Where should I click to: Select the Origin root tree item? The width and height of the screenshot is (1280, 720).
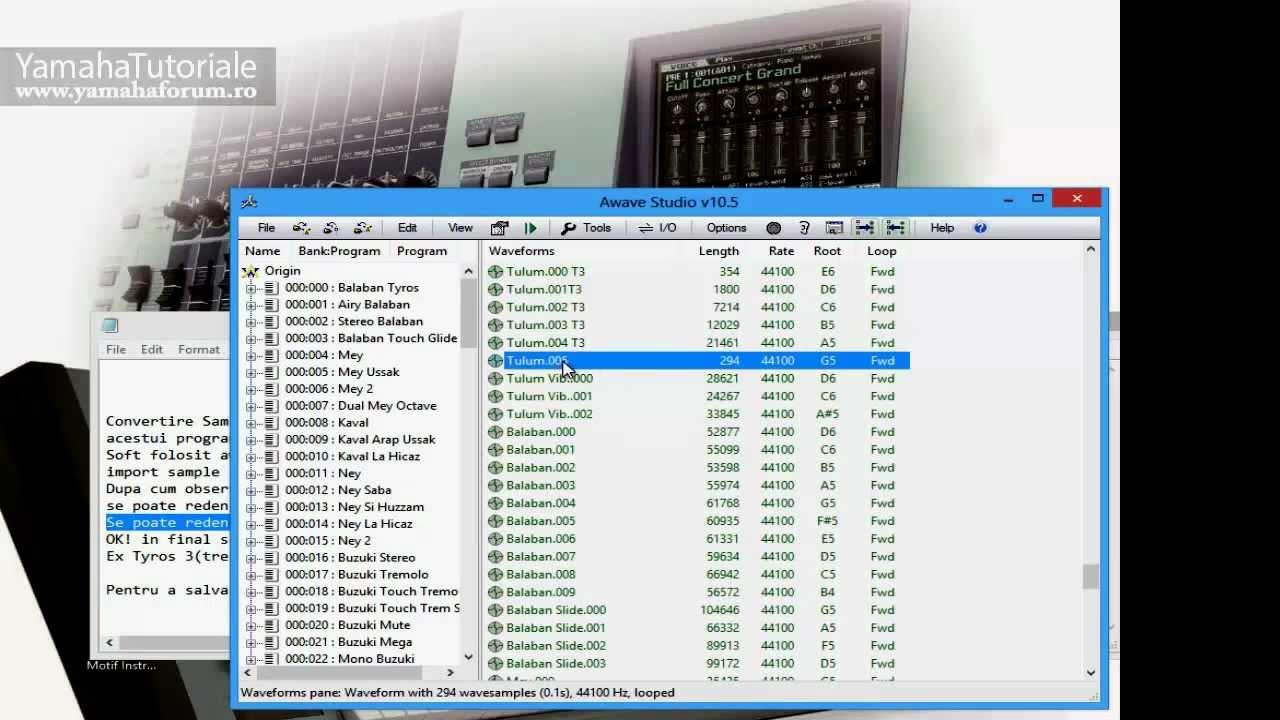(282, 271)
